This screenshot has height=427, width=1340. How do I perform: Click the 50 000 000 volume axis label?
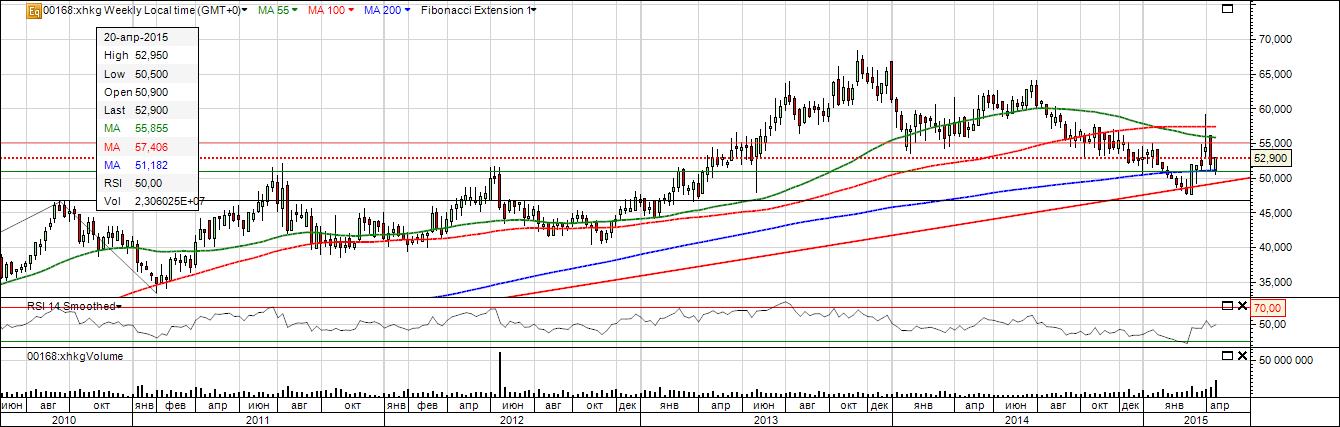click(x=1284, y=362)
